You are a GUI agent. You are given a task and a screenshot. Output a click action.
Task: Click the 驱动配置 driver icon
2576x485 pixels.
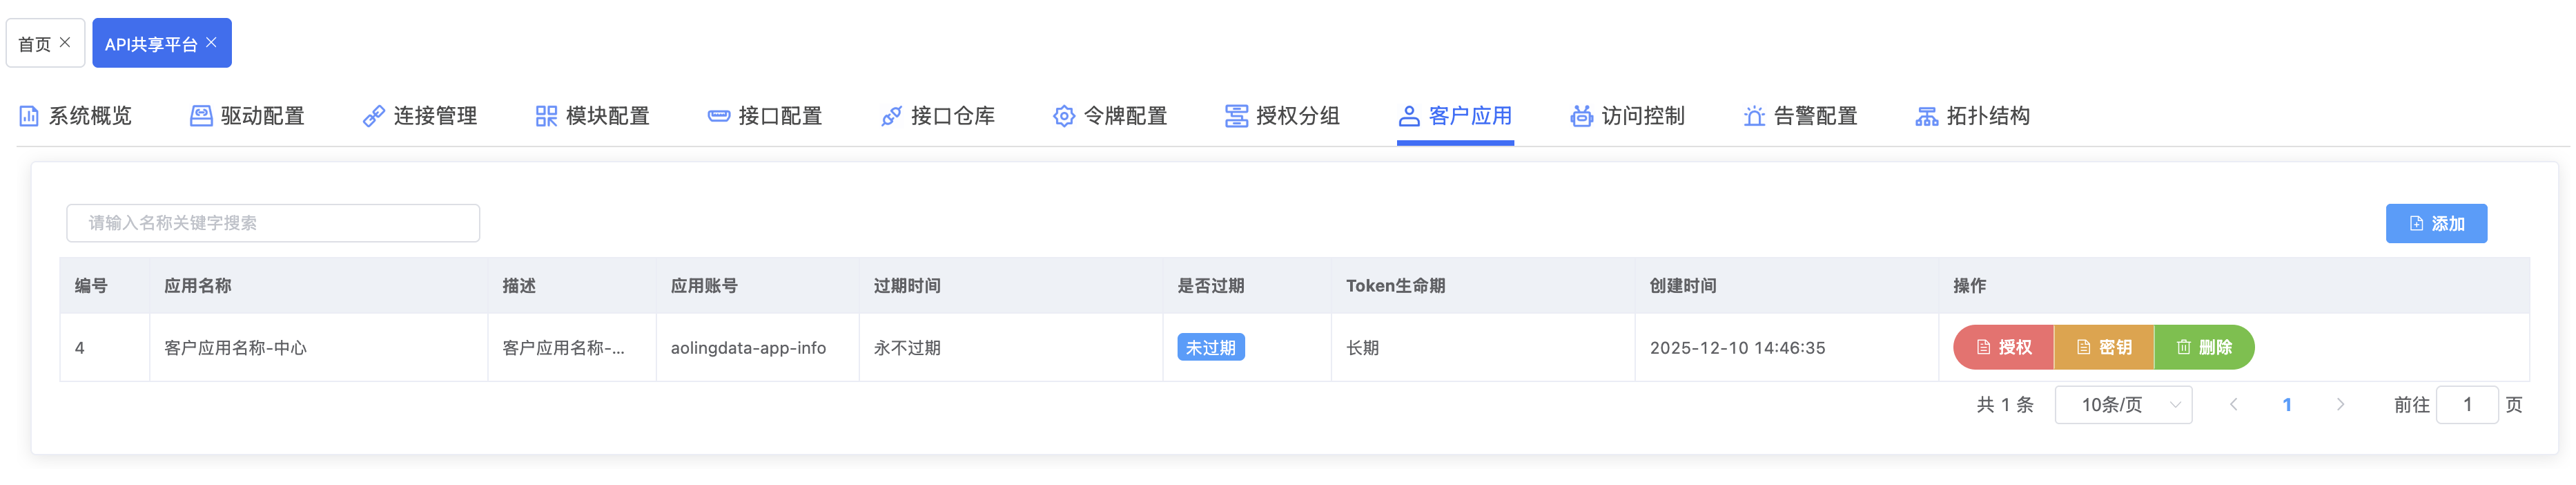pyautogui.click(x=201, y=116)
